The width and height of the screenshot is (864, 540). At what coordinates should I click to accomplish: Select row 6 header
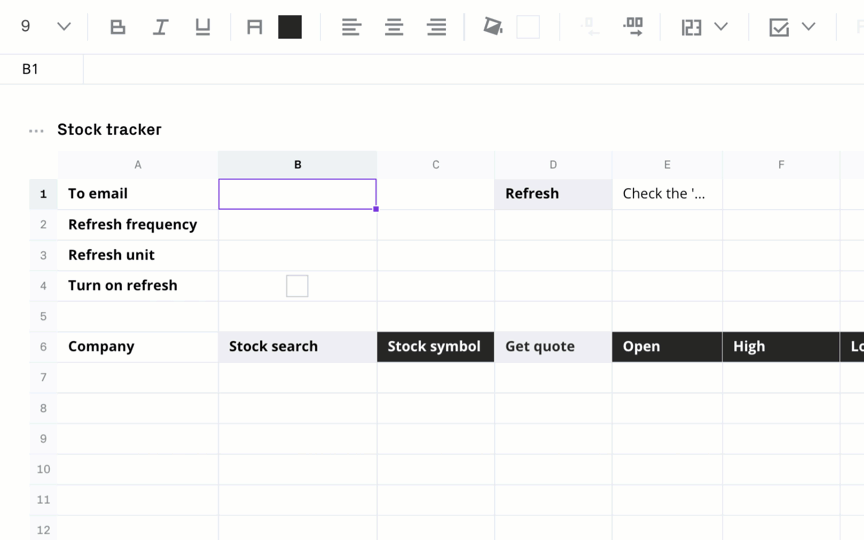click(x=43, y=347)
